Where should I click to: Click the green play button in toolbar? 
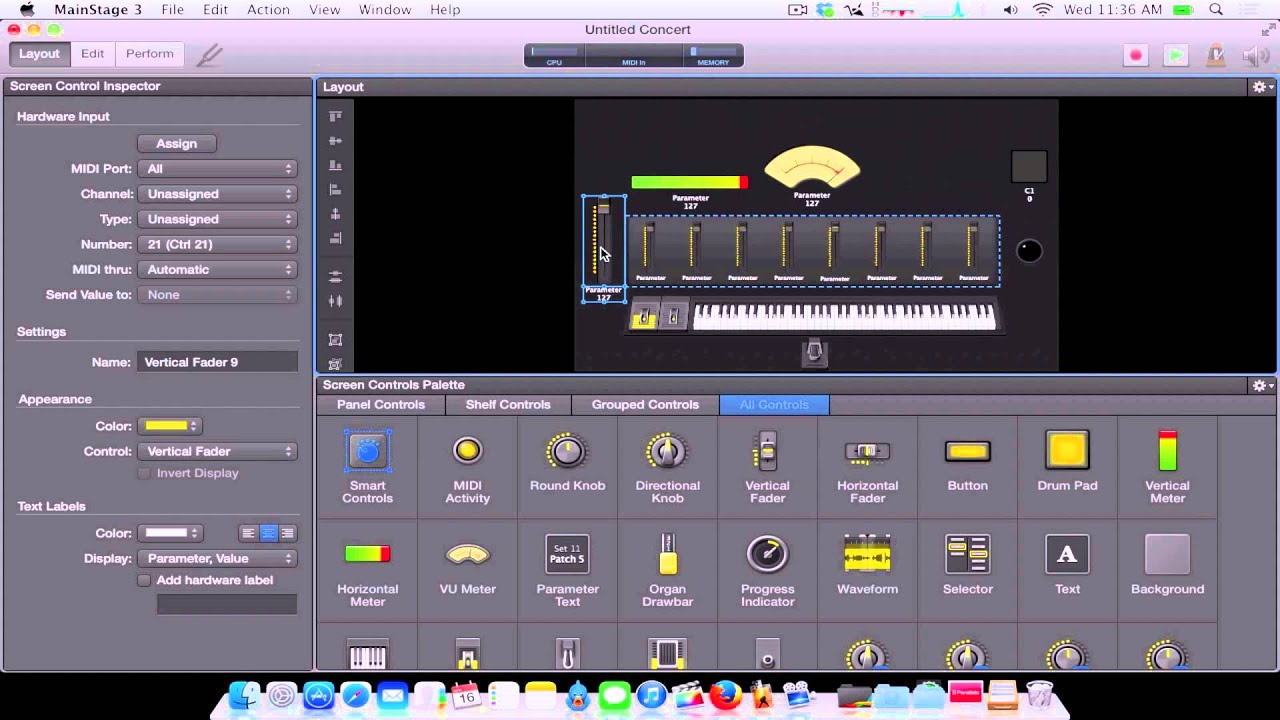click(x=1176, y=56)
